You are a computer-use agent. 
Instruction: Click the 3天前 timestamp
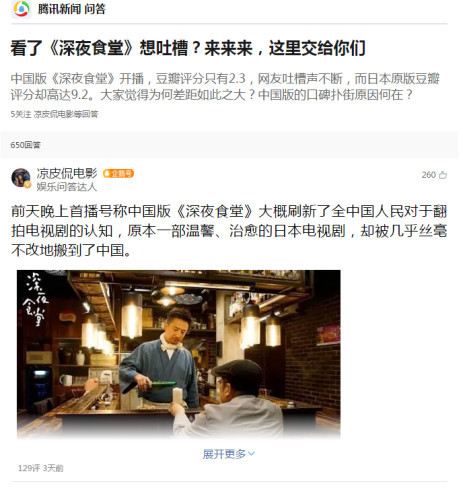coord(53,468)
